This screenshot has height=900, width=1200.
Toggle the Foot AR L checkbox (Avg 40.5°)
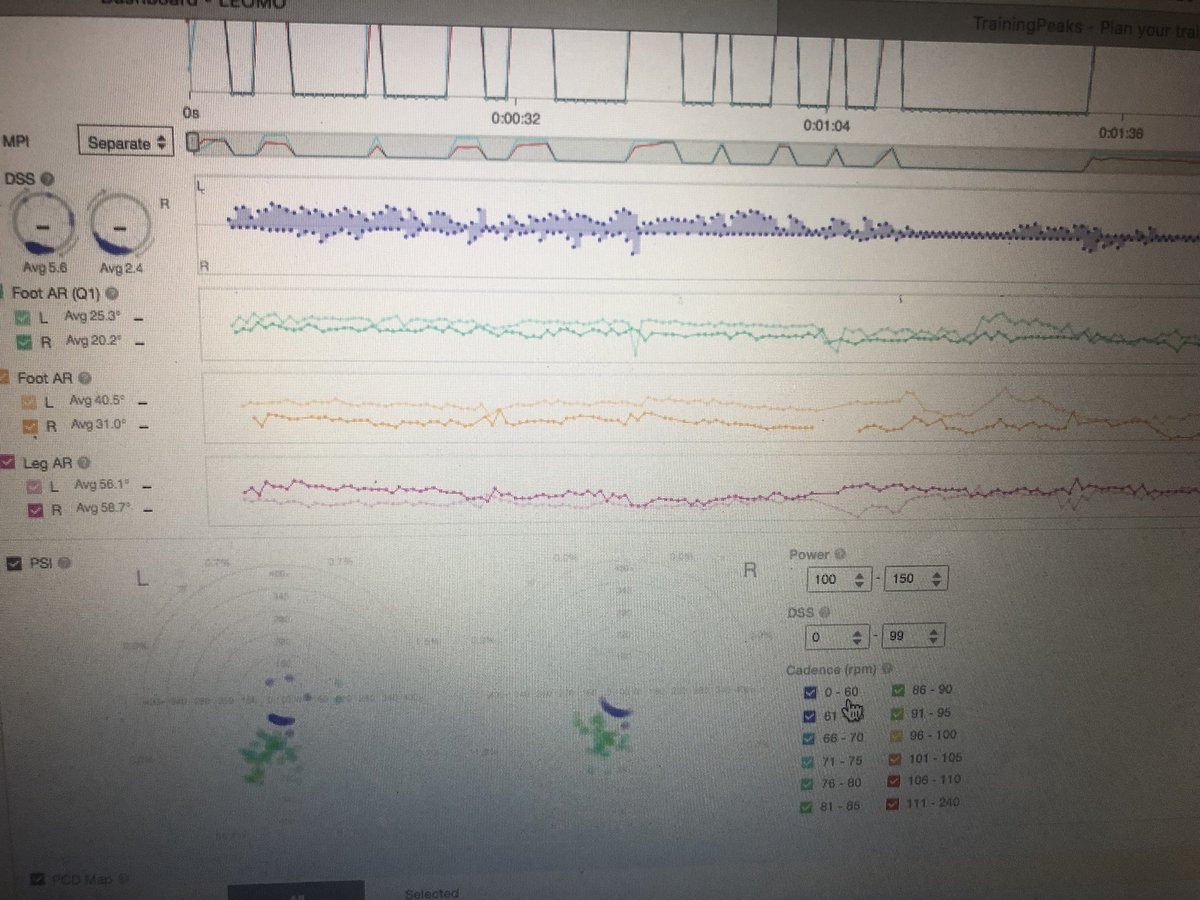27,402
